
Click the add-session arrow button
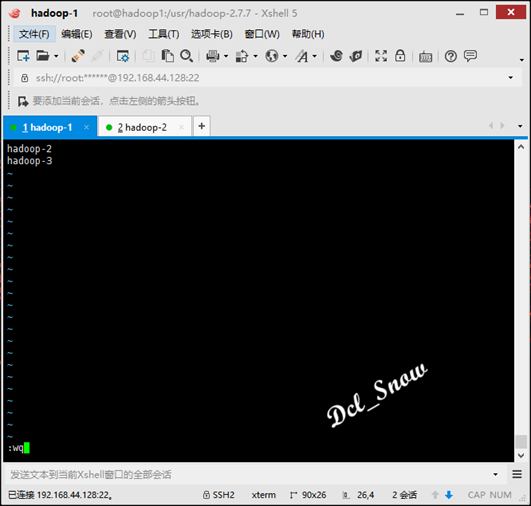pyautogui.click(x=23, y=101)
